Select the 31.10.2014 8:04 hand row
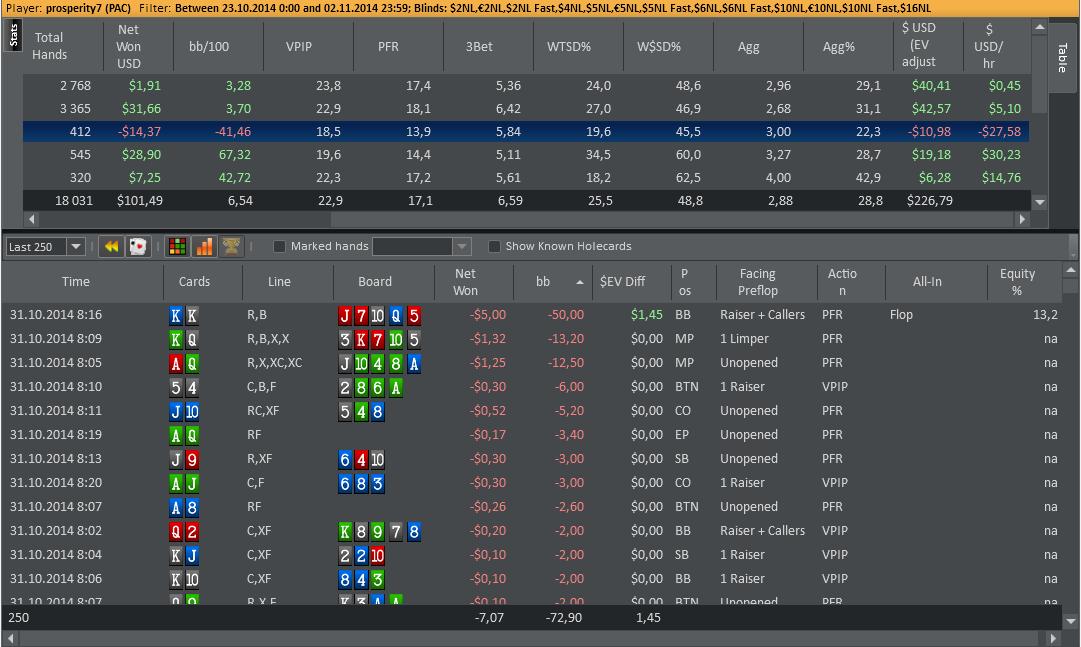Viewport: 1081px width, 647px height. click(532, 555)
